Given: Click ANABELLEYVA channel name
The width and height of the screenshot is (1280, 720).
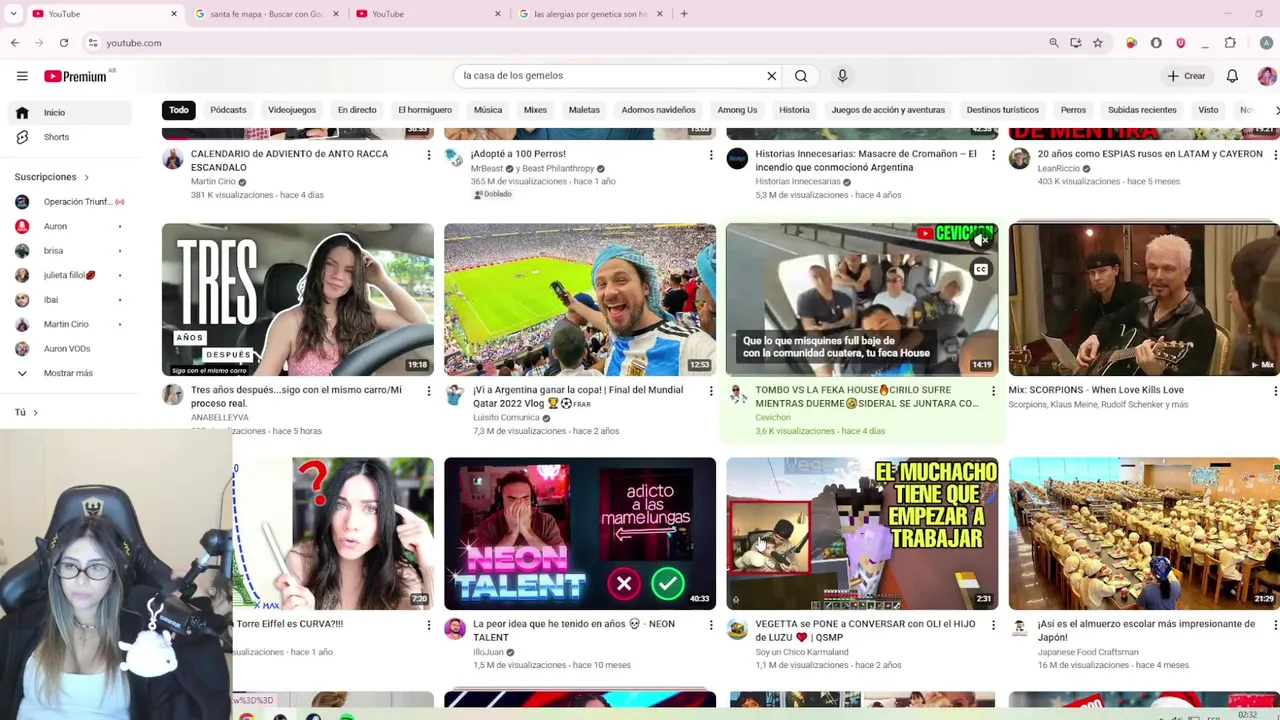Looking at the screenshot, I should (219, 417).
